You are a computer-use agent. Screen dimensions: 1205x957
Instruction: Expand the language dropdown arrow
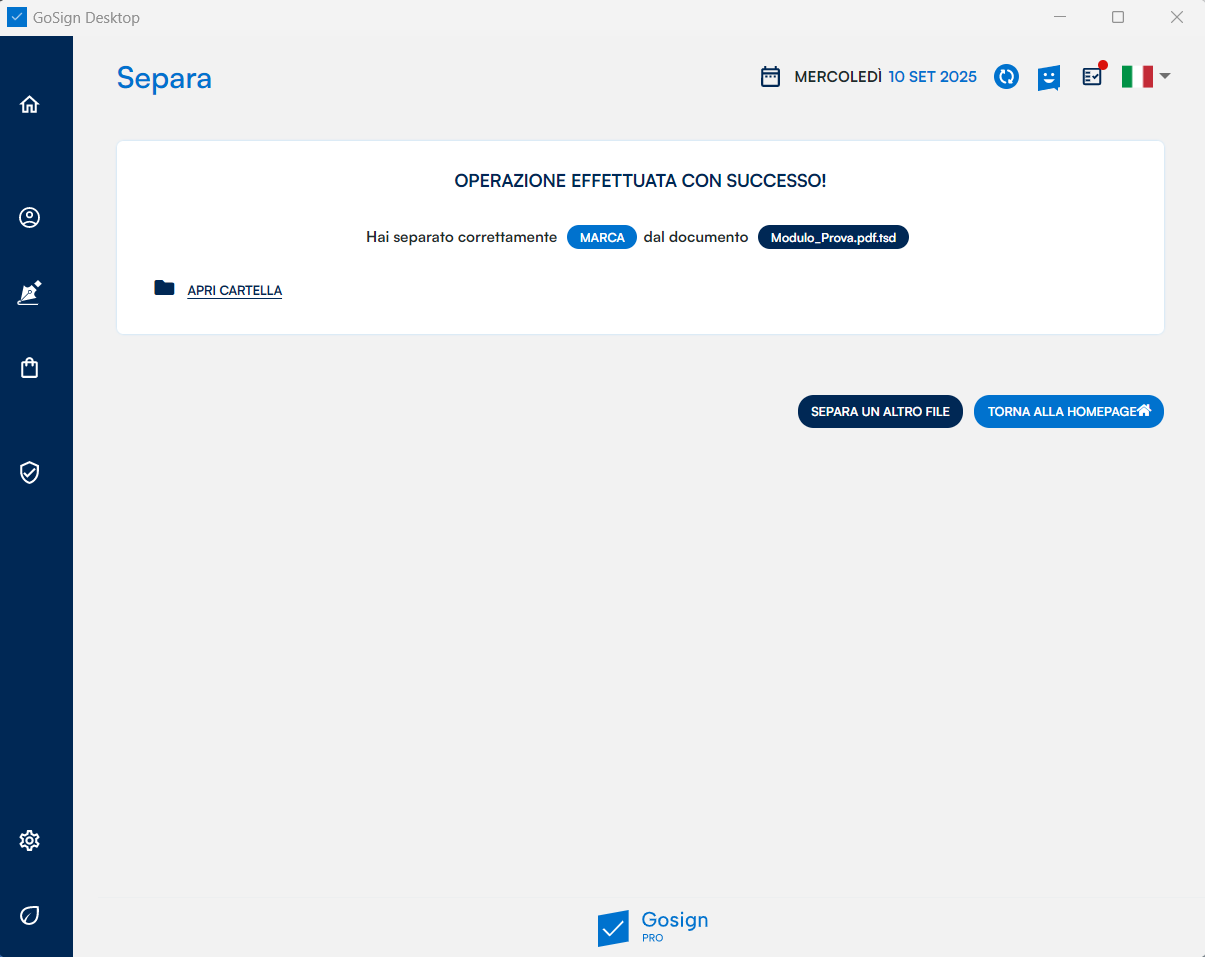[1165, 76]
